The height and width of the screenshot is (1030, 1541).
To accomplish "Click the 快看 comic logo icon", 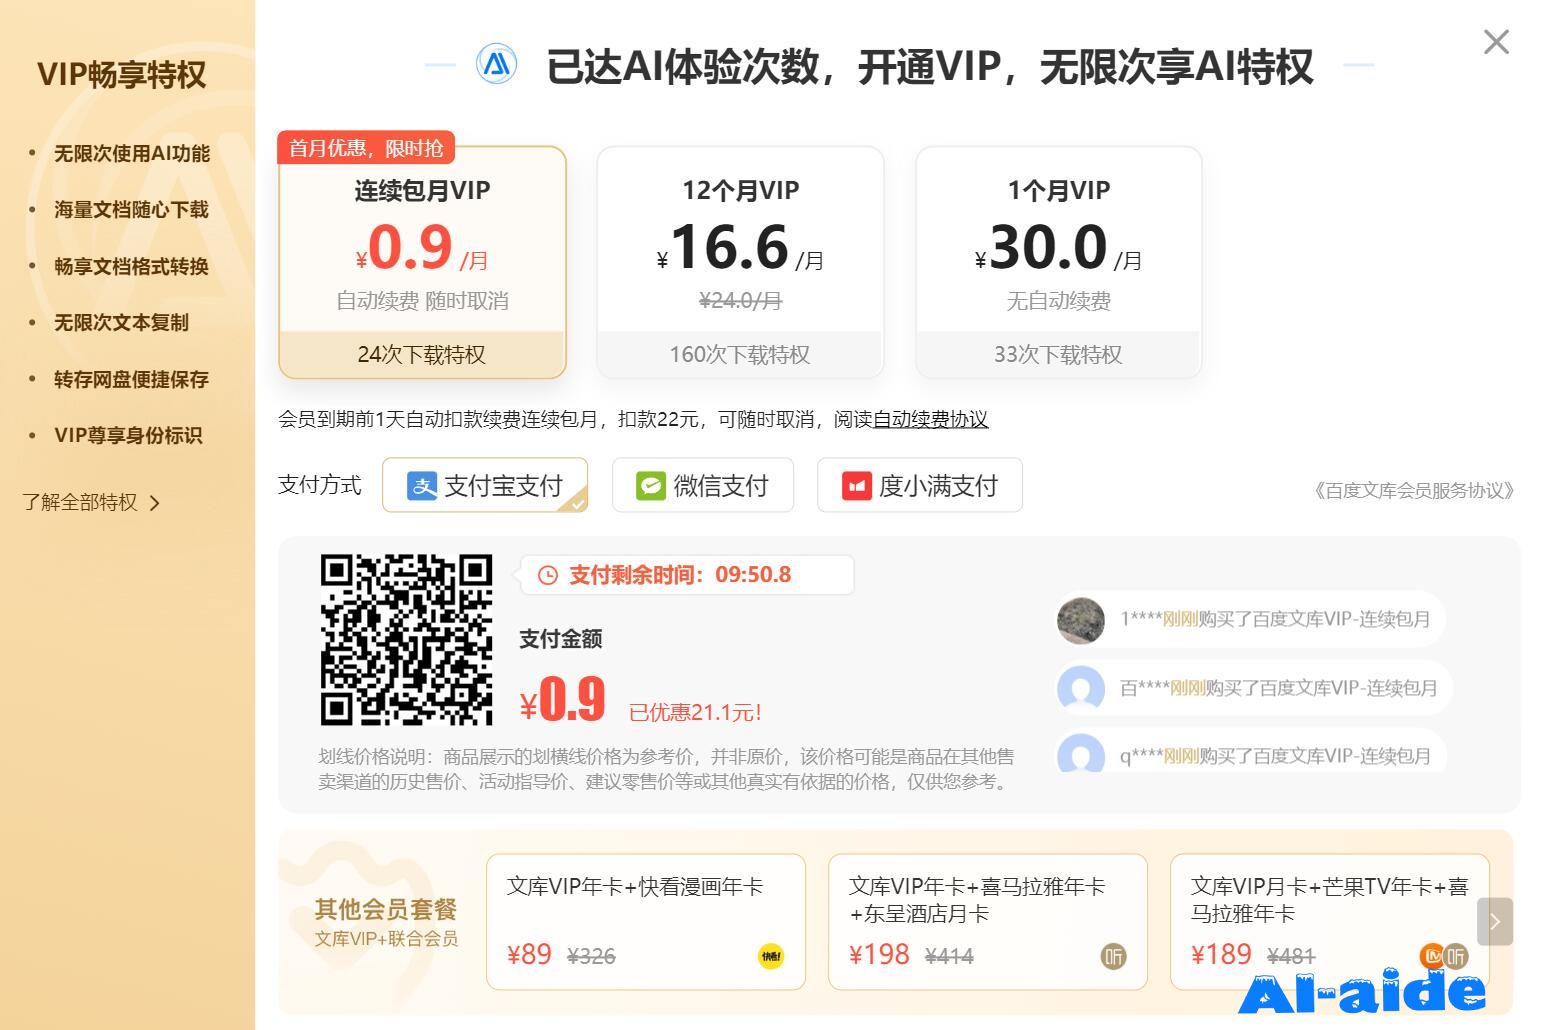I will (771, 956).
